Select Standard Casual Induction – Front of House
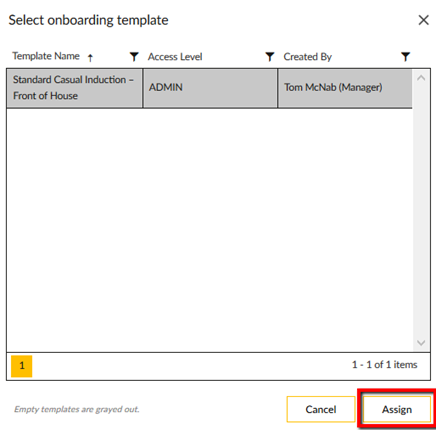Screen dimensions: 436x430 75,88
